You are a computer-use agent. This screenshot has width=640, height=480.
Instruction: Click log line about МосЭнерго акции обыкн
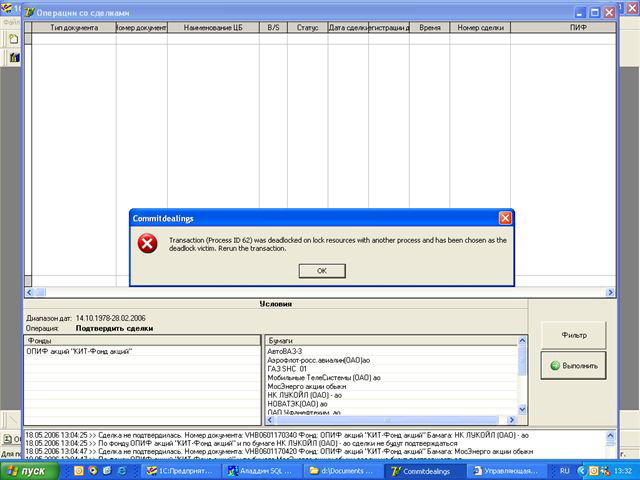(x=279, y=451)
